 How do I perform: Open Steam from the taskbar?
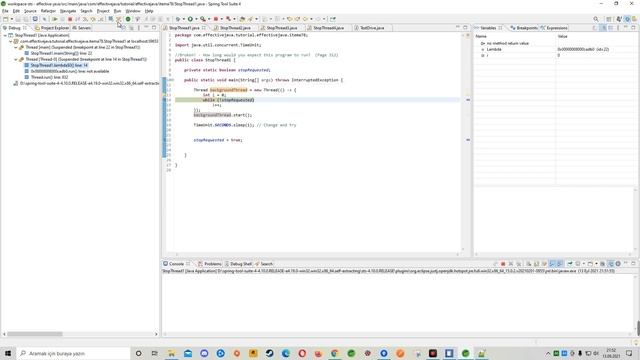(269, 353)
